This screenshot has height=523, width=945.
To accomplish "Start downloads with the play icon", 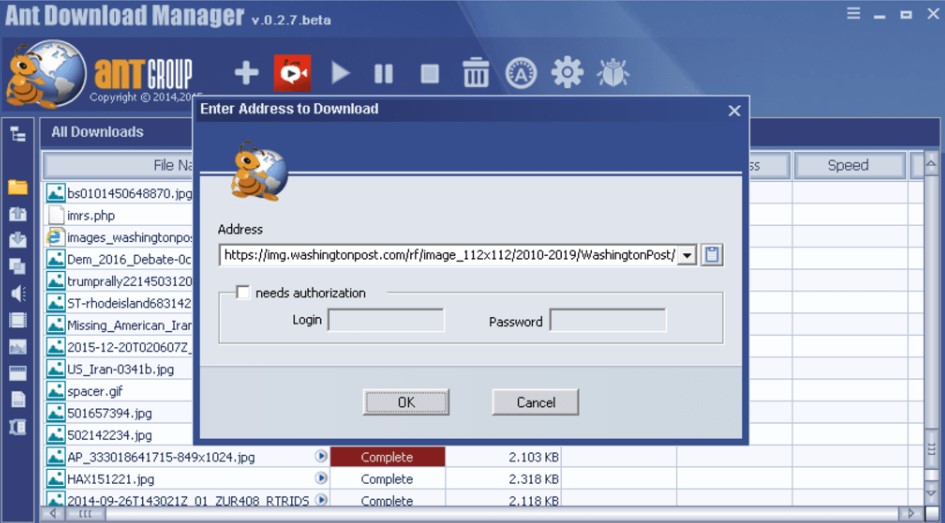I will 340,74.
